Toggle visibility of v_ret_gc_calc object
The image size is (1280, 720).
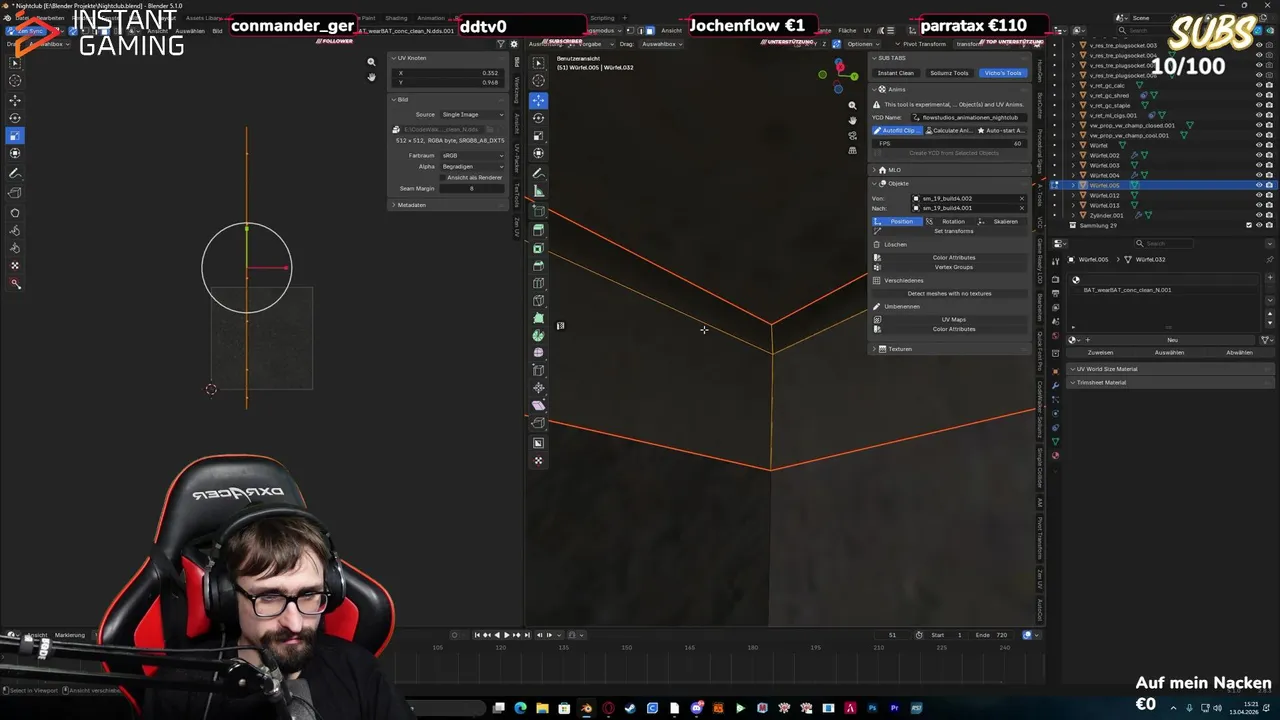point(1258,85)
